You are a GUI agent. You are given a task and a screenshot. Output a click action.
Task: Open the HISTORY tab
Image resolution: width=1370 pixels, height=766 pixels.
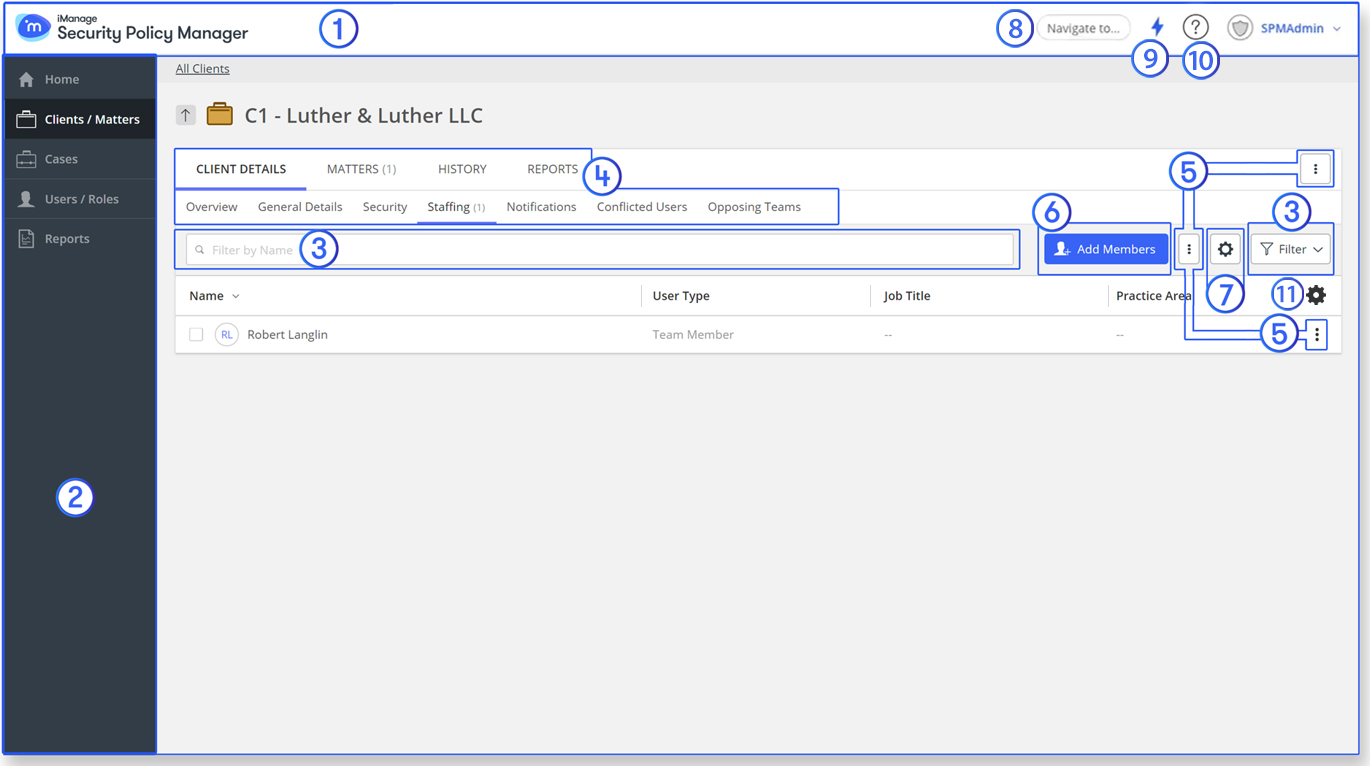pyautogui.click(x=462, y=169)
